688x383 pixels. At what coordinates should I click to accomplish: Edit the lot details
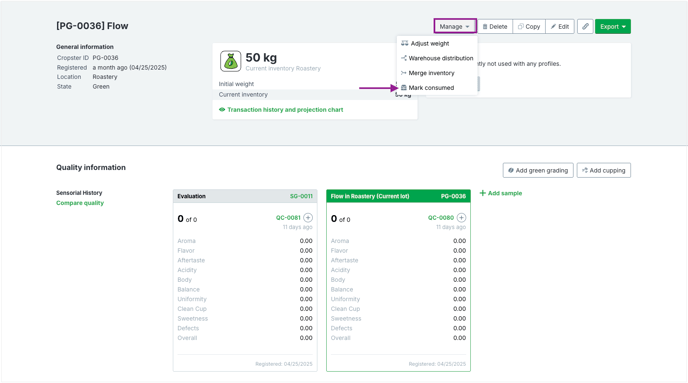560,26
